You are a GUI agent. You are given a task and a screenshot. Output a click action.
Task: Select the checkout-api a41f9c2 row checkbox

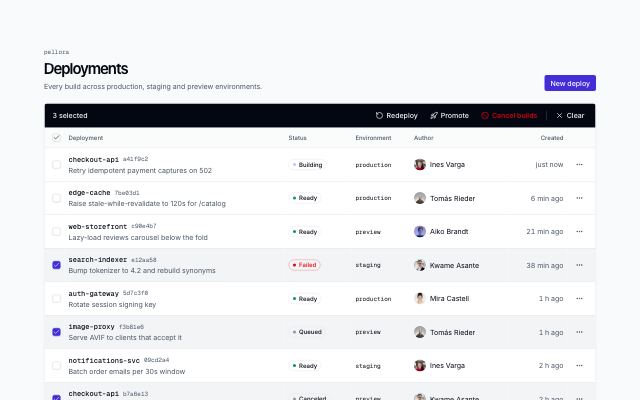[x=56, y=164]
